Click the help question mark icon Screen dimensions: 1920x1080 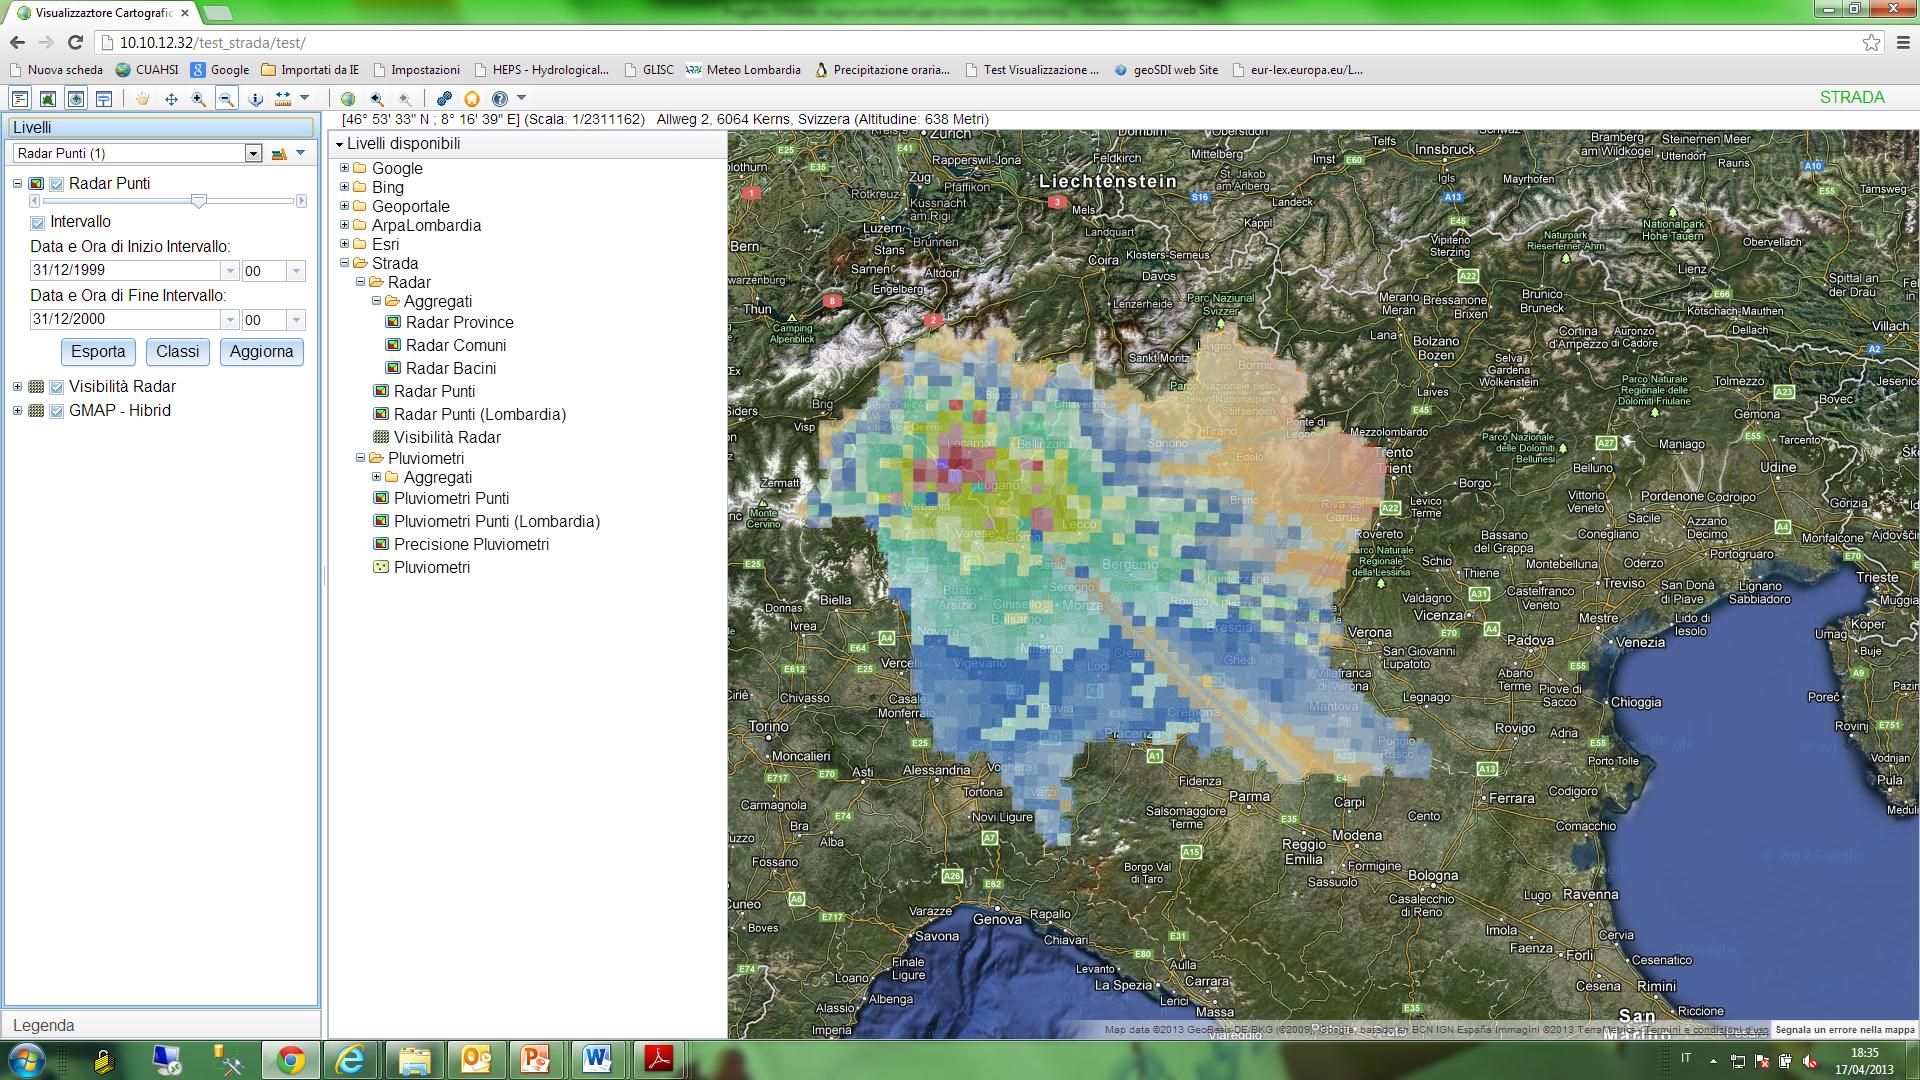pyautogui.click(x=500, y=98)
